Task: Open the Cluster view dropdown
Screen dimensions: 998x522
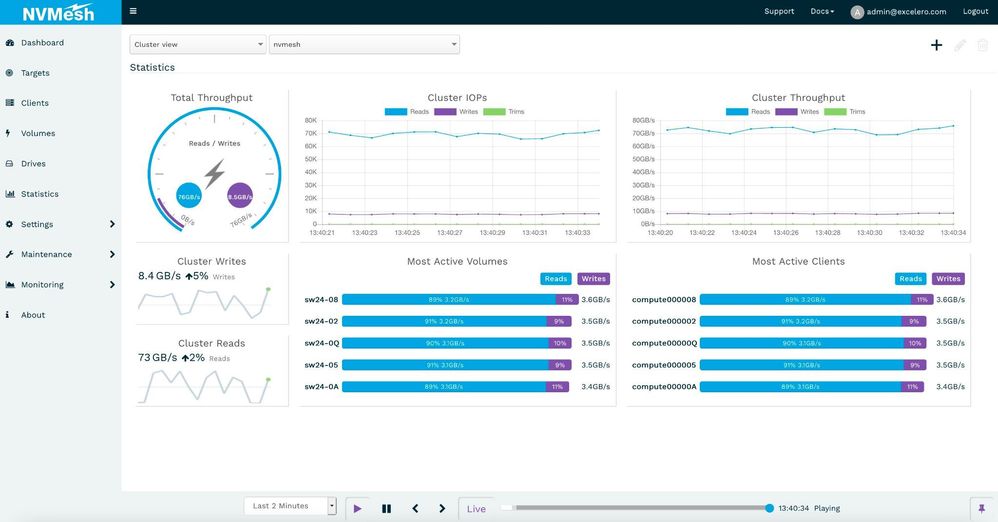Action: pos(198,45)
